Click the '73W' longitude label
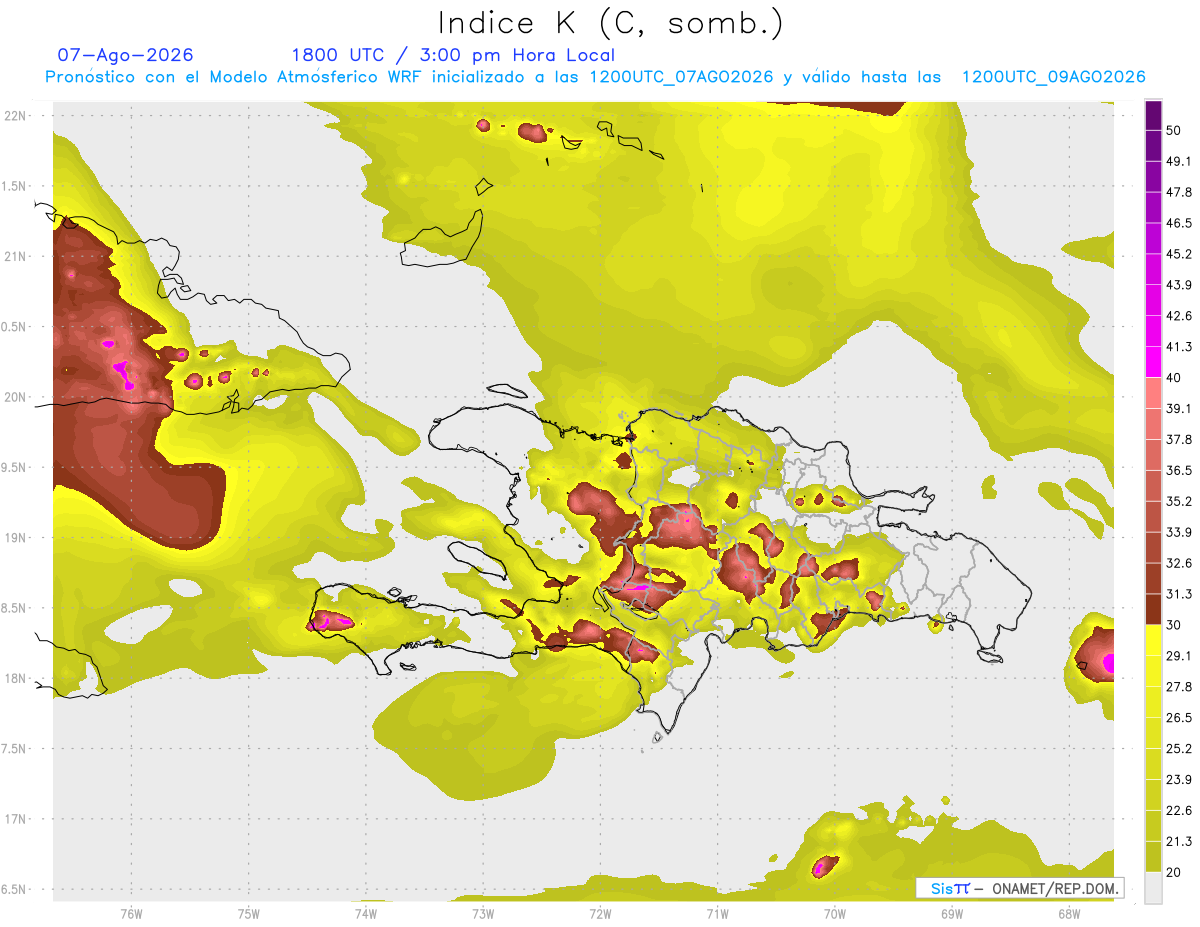Viewport: 1200px width, 927px height. [483, 914]
